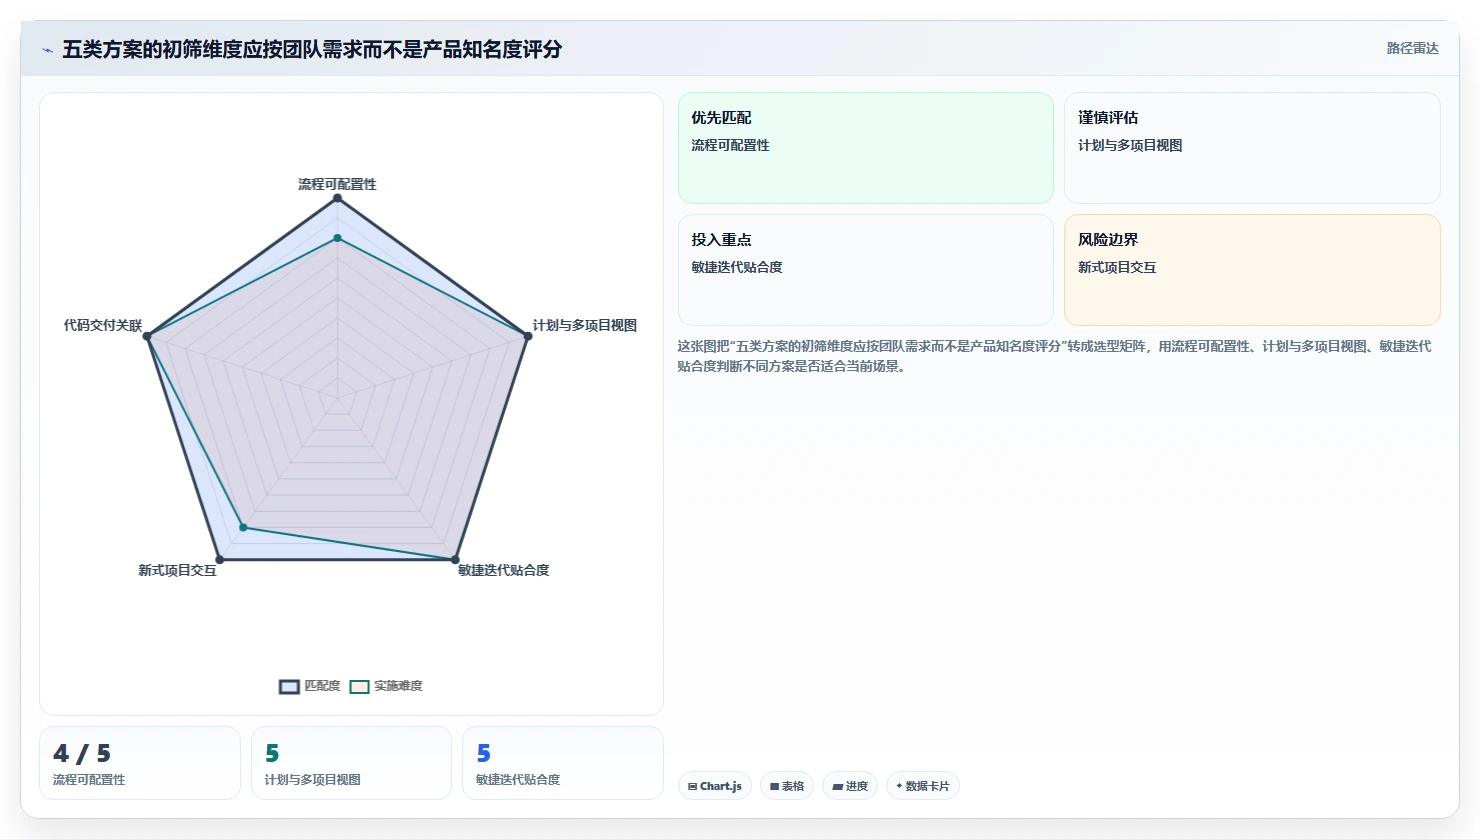This screenshot has width=1480, height=840.
Task: Open the 谨慎评估 card
Action: [1252, 148]
